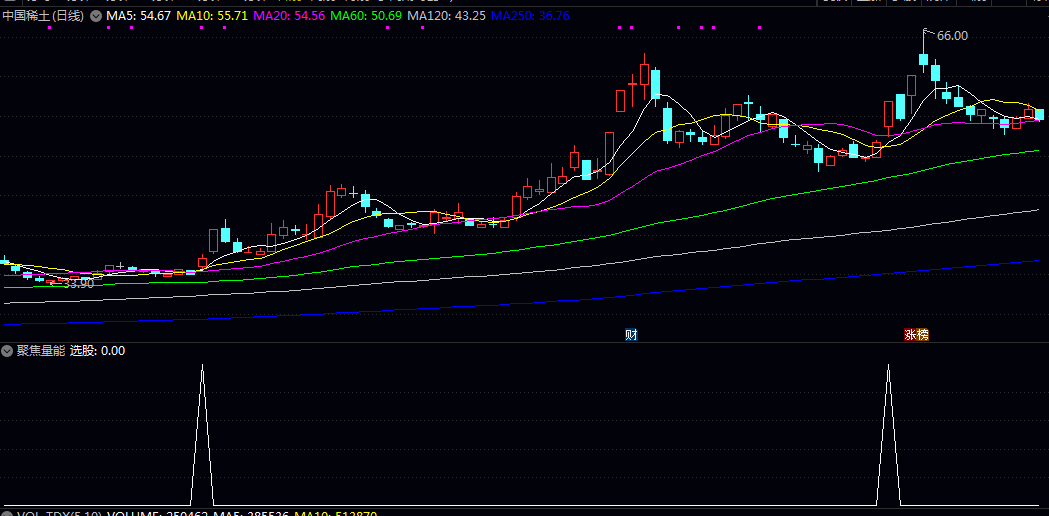Select the MA60 moving average label
The image size is (1049, 516).
[x=366, y=17]
